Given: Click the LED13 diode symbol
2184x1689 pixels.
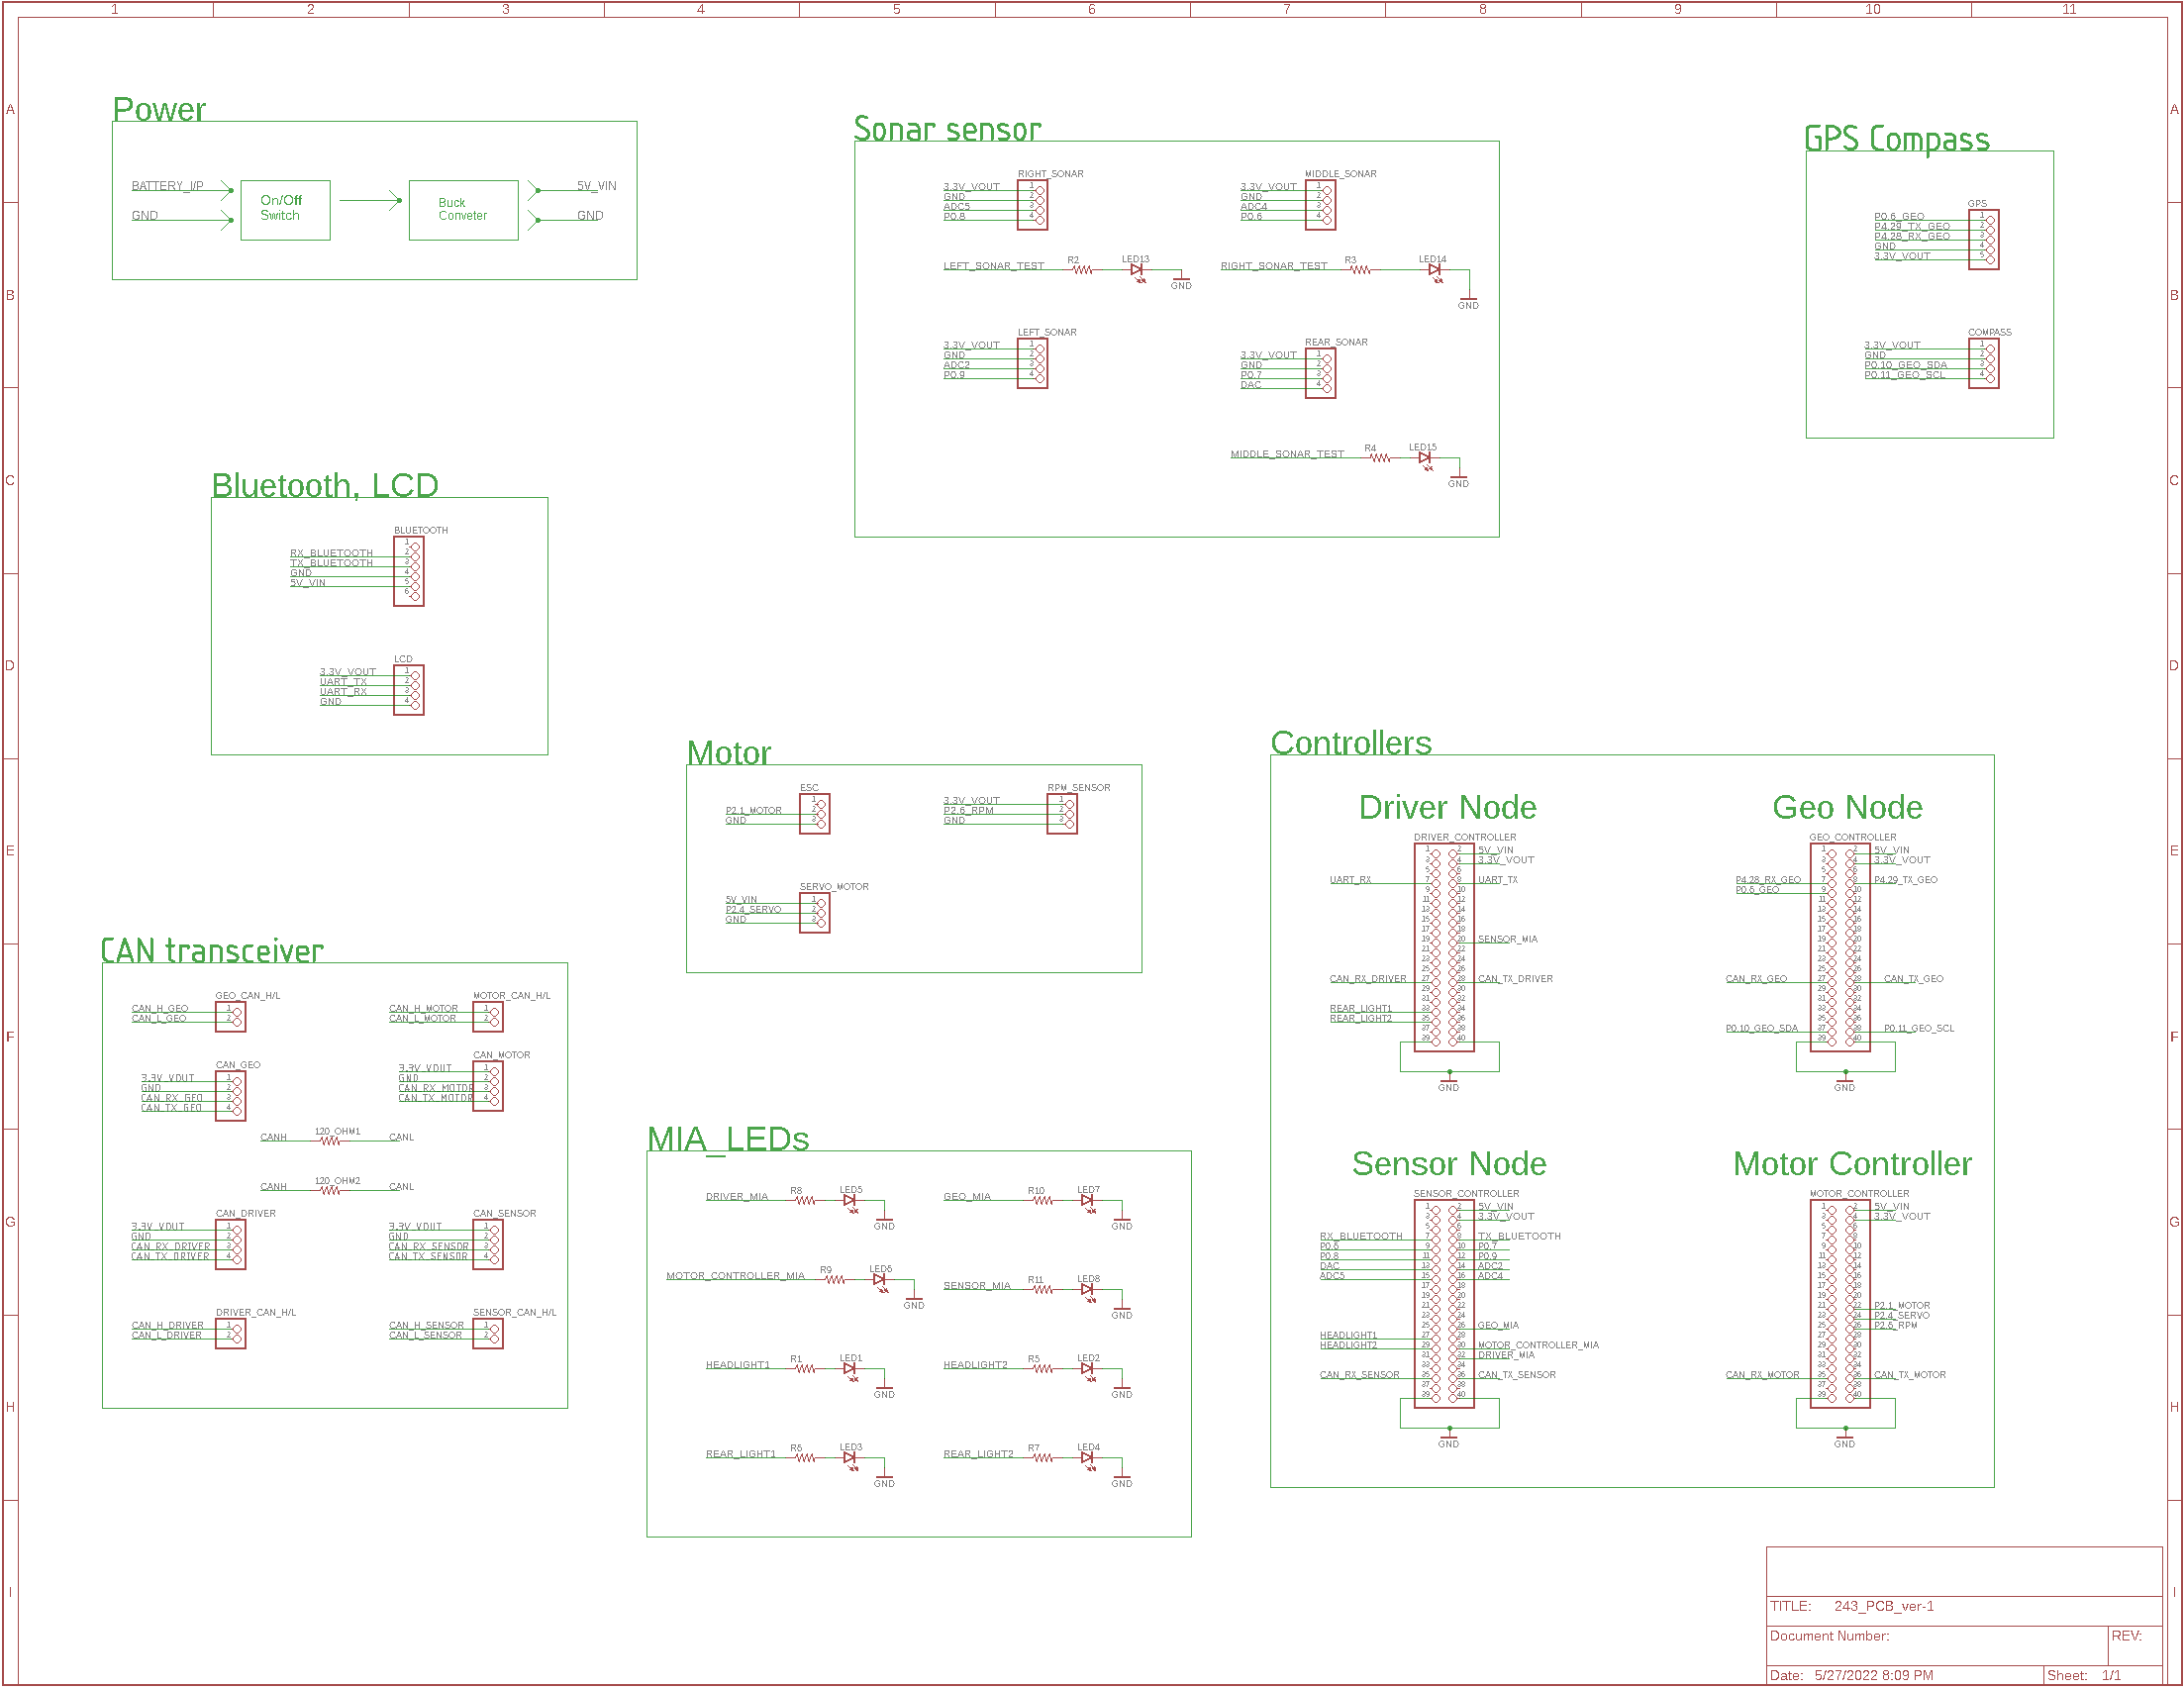Looking at the screenshot, I should pos(1137,271).
